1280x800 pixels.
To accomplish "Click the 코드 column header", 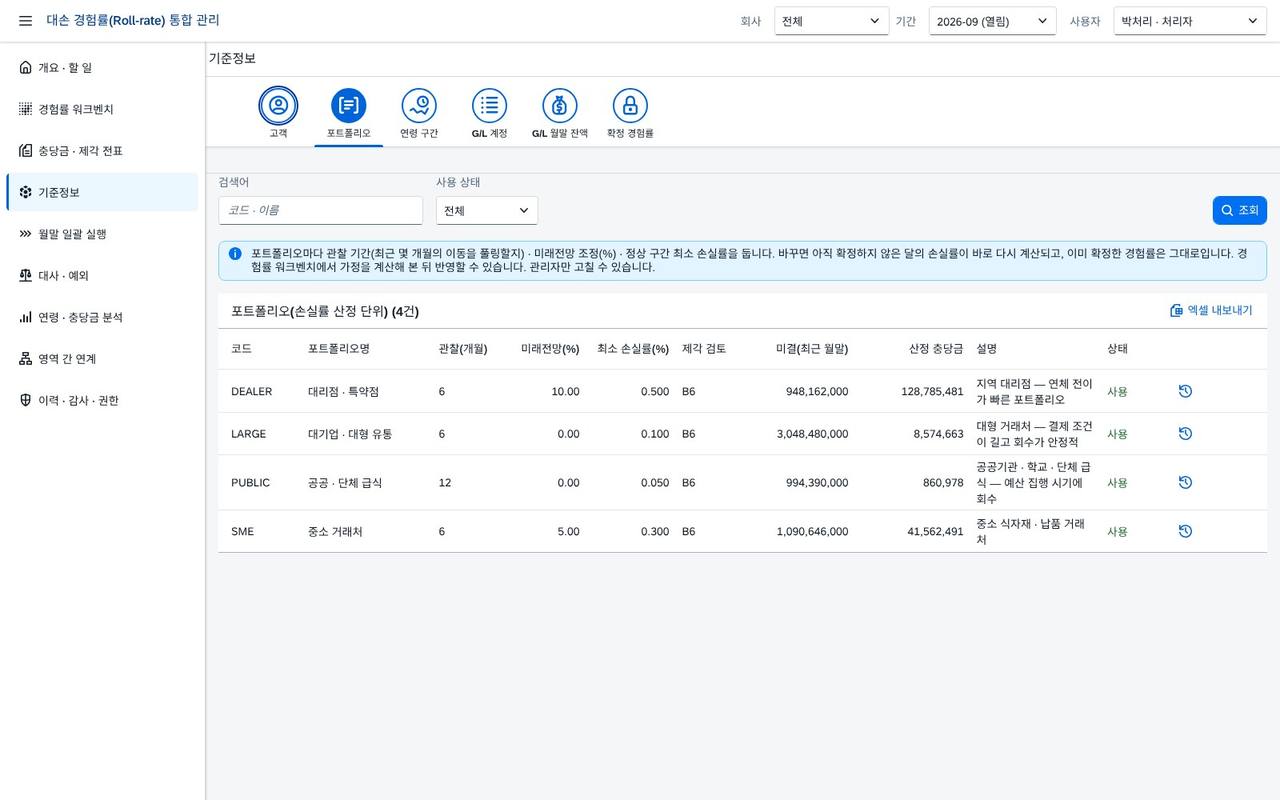I will 241,349.
